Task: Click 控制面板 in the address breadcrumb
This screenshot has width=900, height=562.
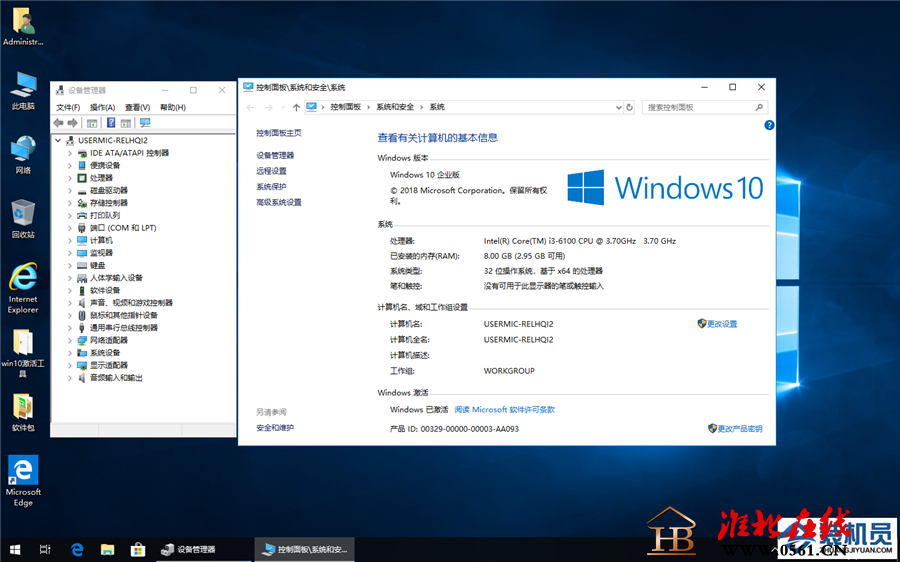Action: 346,107
